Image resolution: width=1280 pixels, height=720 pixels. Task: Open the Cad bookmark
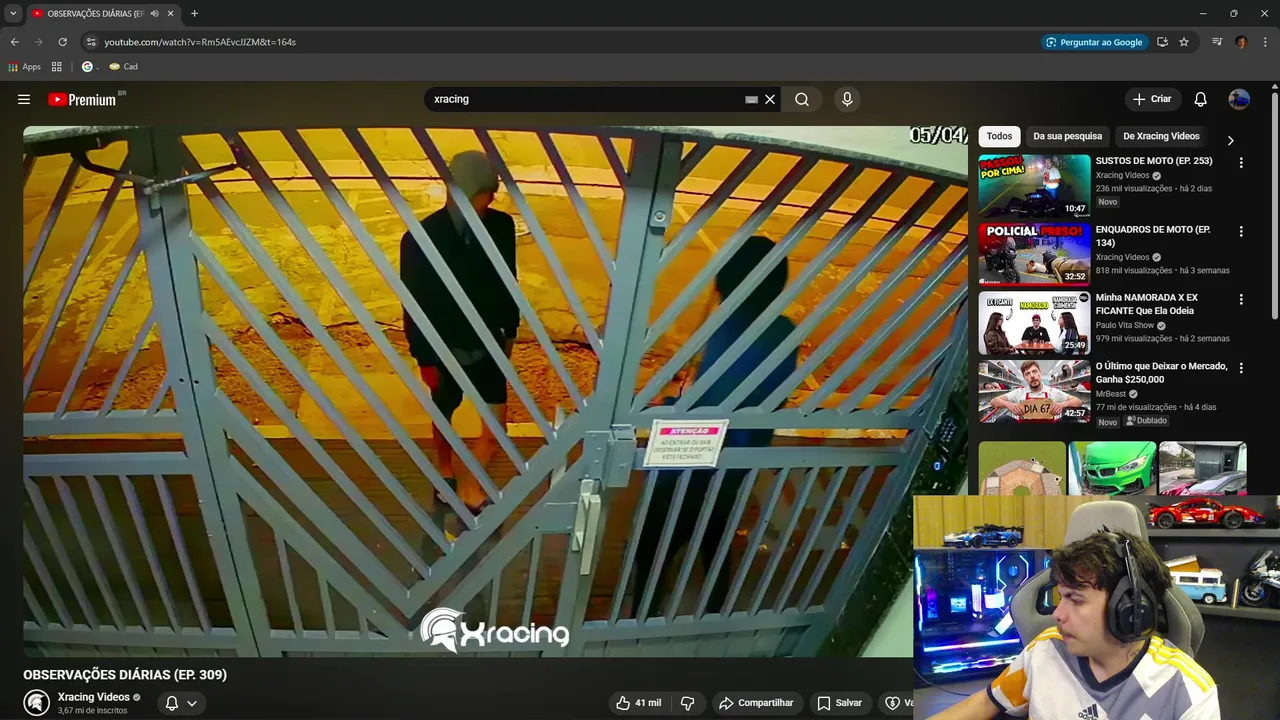[x=123, y=67]
